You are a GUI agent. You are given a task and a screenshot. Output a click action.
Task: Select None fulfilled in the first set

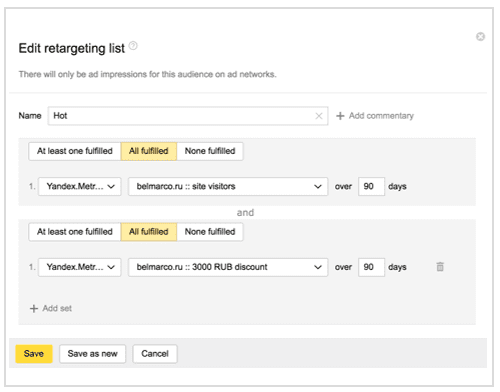point(210,151)
